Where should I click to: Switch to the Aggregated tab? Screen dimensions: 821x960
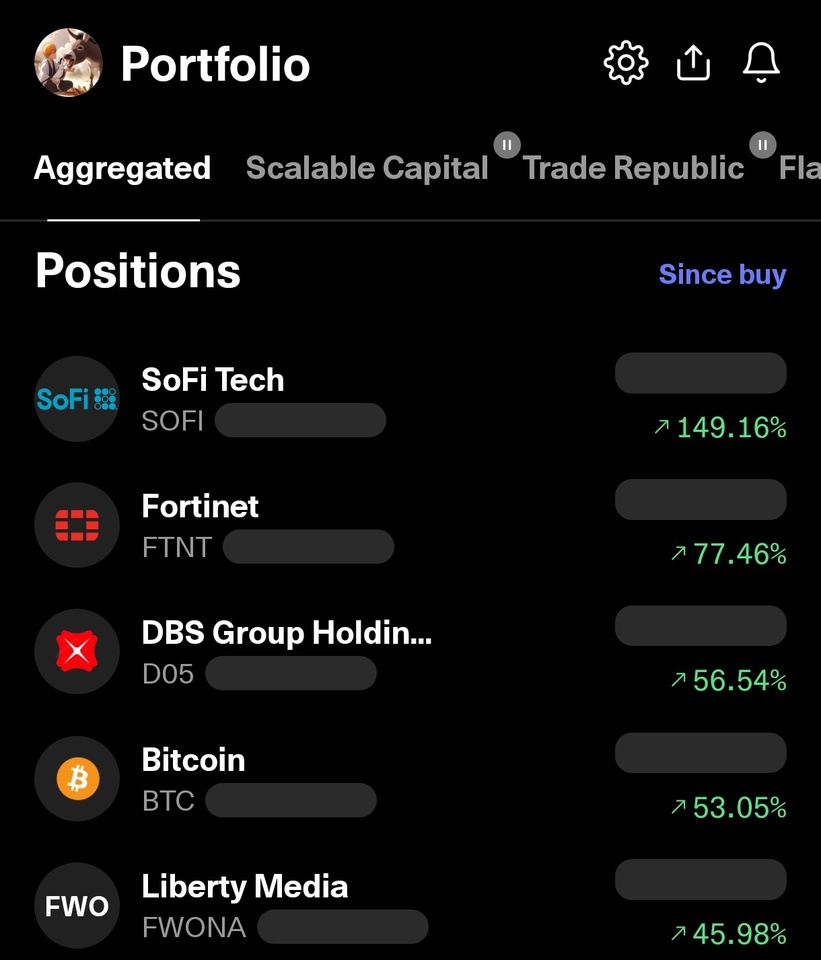[x=122, y=168]
